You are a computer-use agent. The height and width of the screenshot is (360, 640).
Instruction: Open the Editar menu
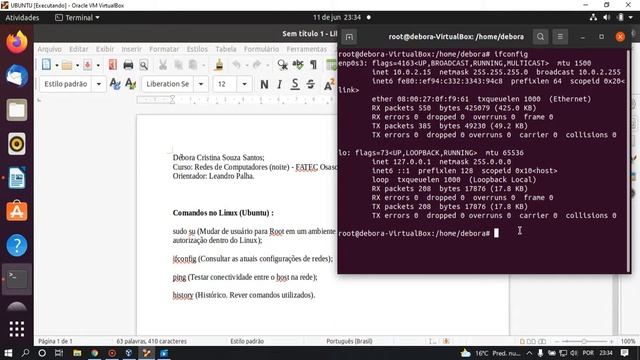pos(78,49)
